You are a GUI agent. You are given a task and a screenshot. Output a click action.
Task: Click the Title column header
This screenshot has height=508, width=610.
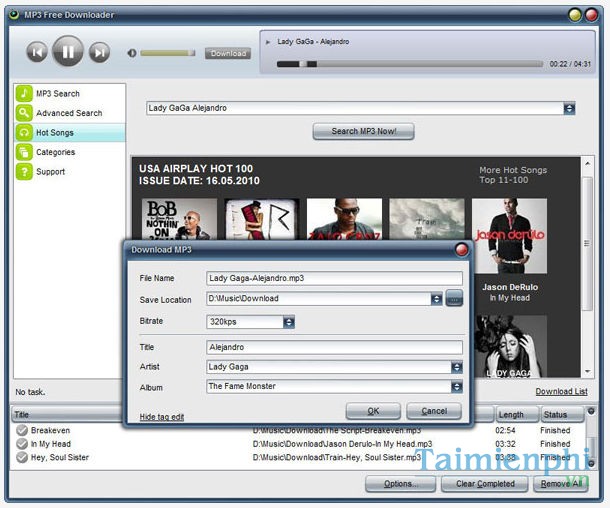tap(66, 415)
